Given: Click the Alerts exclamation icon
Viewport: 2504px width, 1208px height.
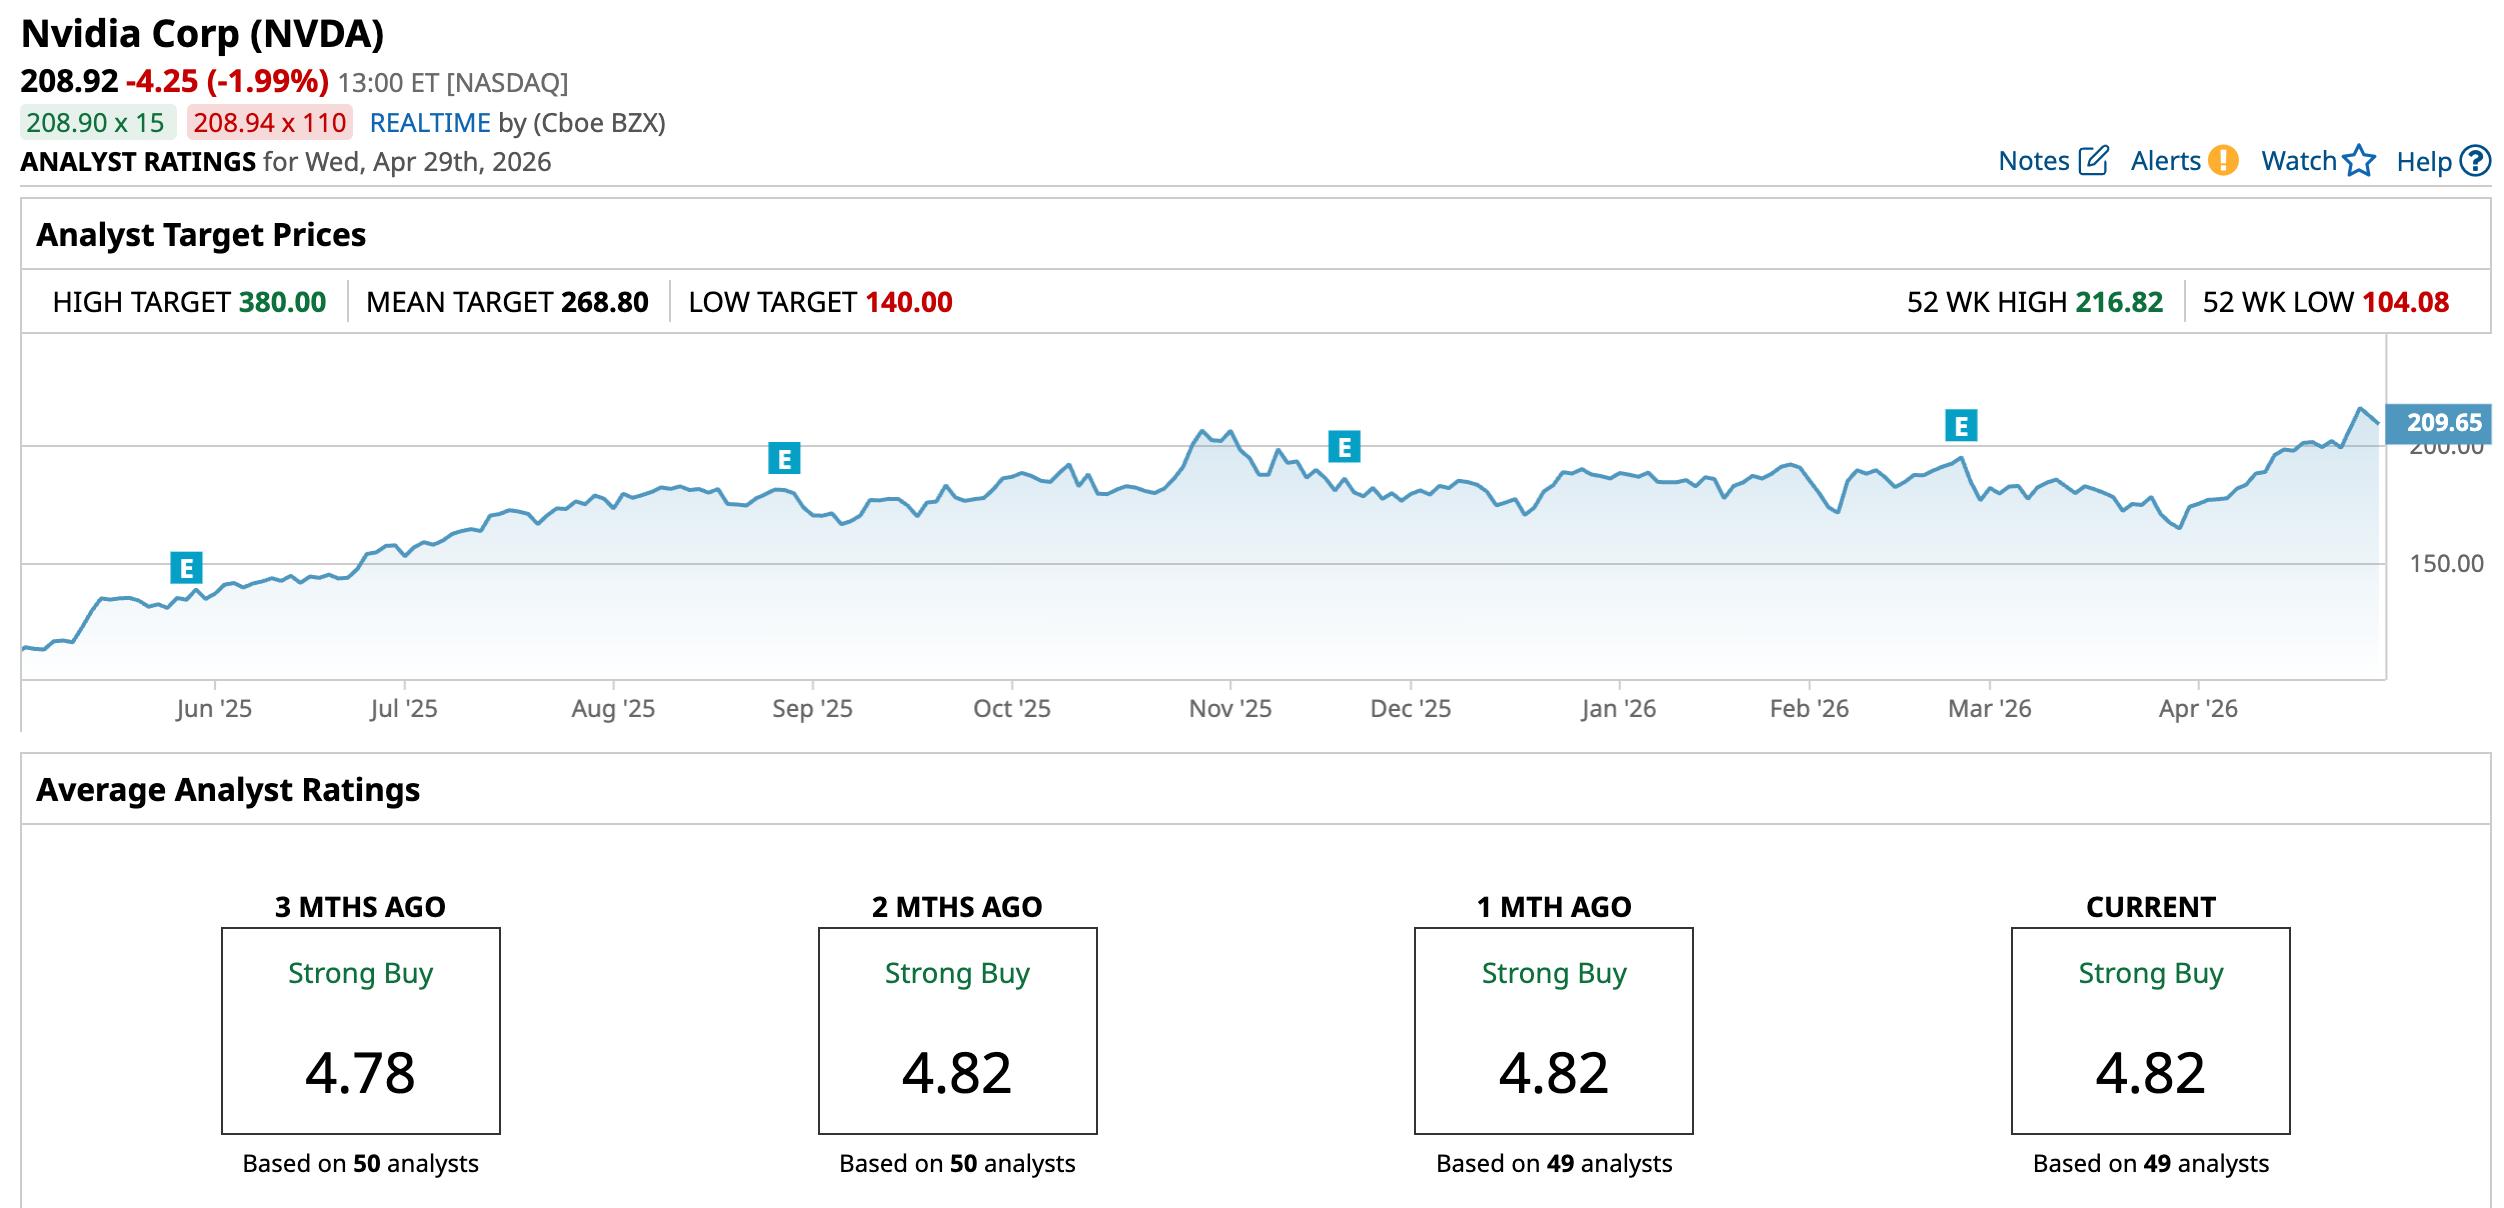Looking at the screenshot, I should coord(2223,161).
